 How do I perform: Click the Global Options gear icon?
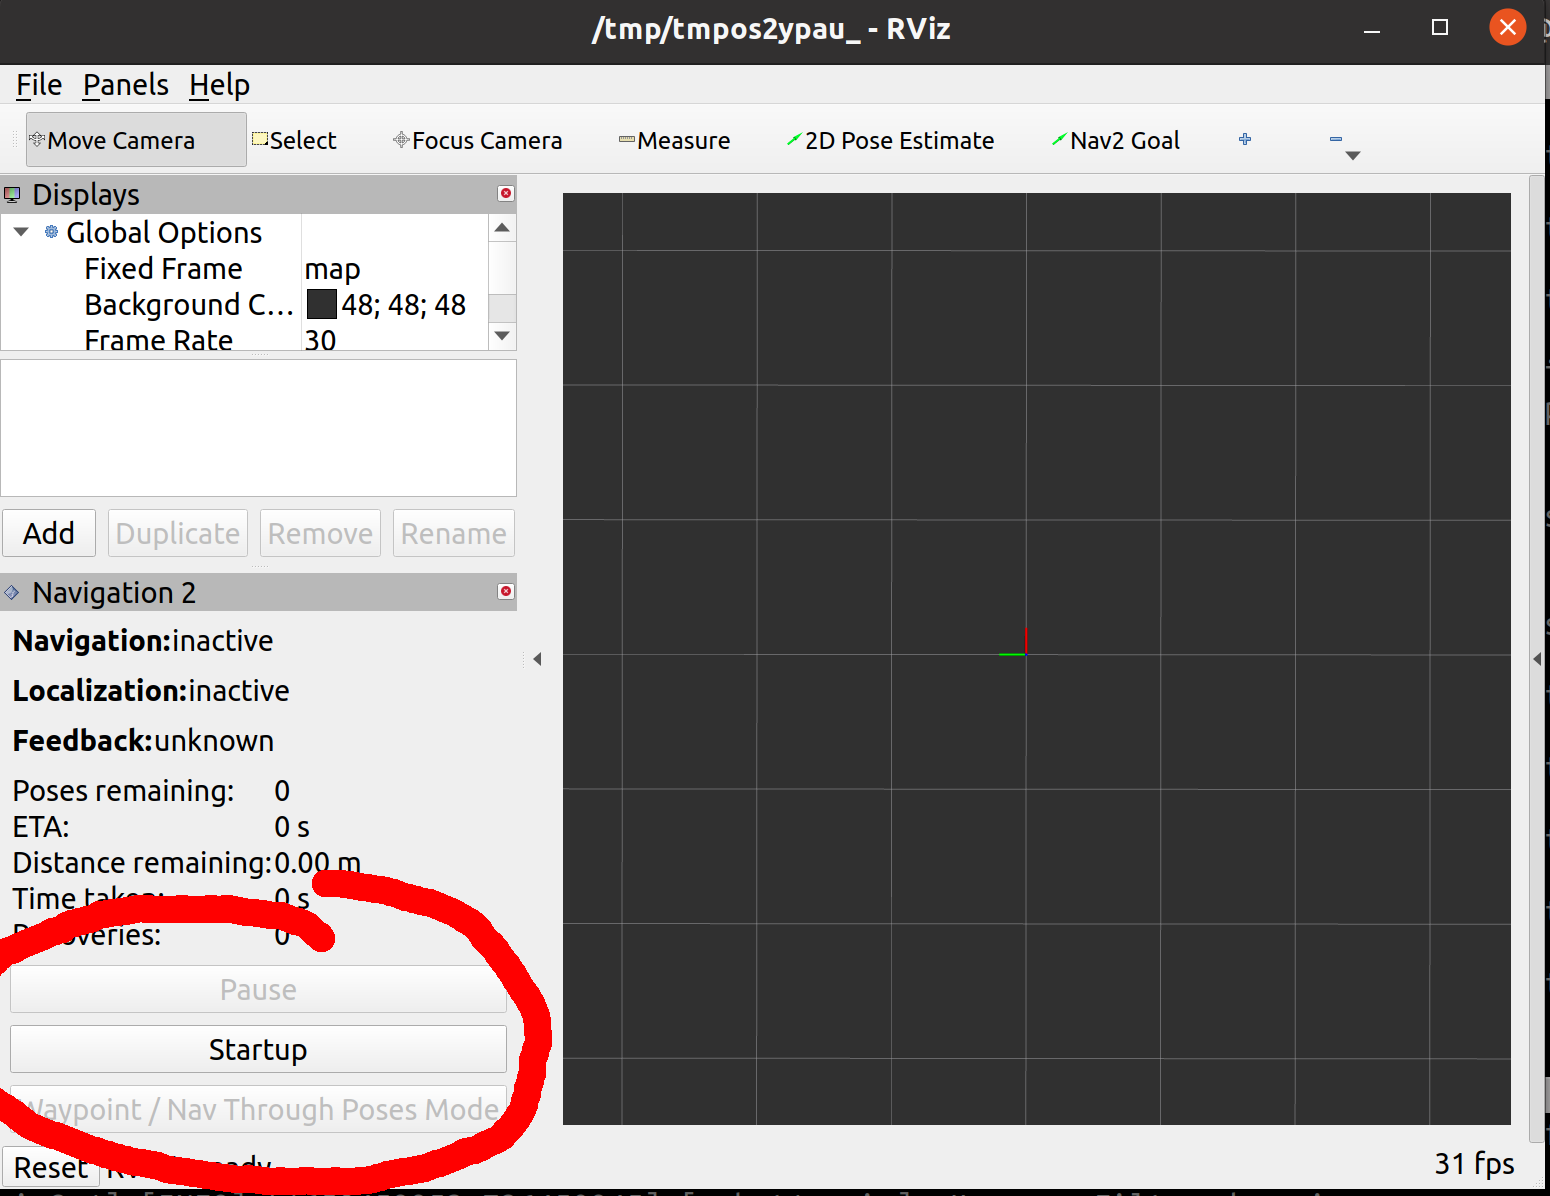52,232
